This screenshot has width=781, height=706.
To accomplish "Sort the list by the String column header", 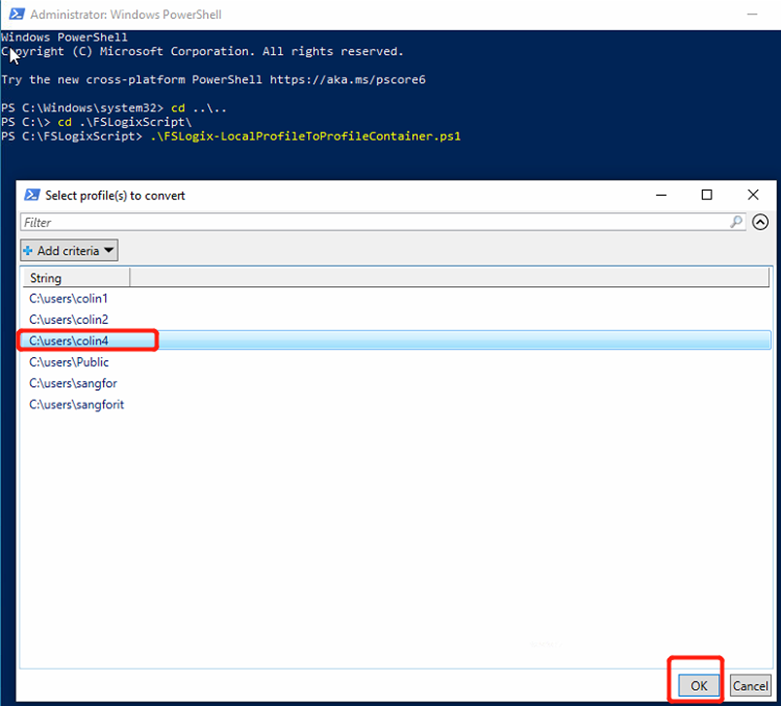I will click(75, 278).
